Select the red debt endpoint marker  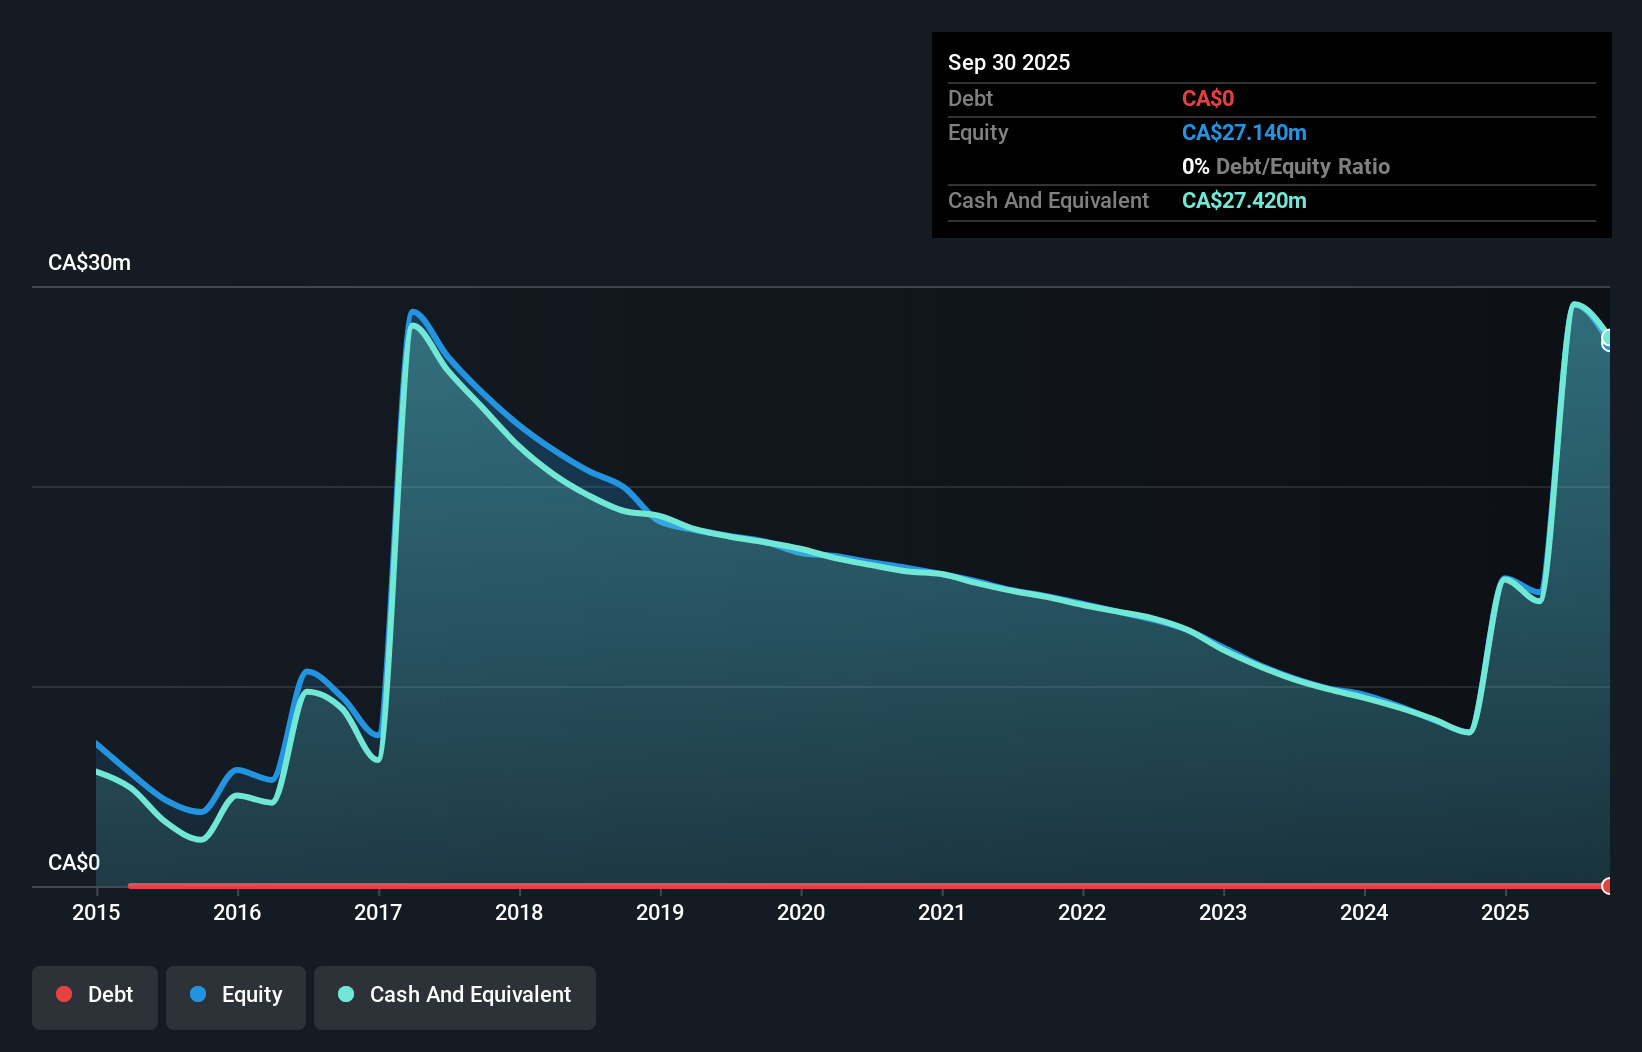pos(1607,886)
